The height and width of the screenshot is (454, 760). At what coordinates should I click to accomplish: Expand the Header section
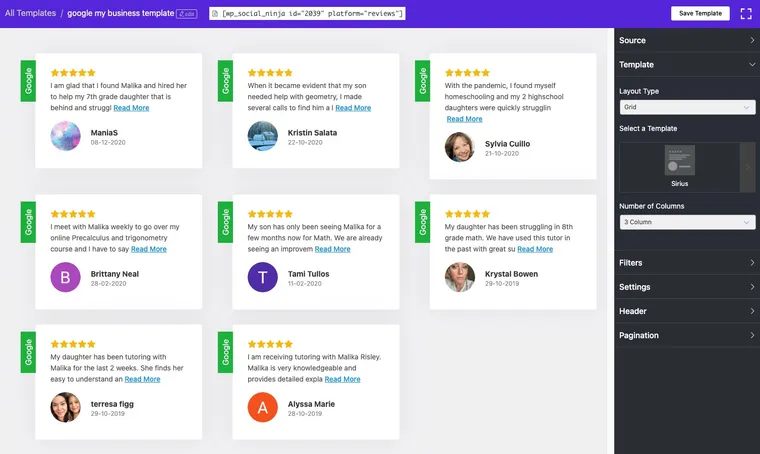[x=687, y=311]
